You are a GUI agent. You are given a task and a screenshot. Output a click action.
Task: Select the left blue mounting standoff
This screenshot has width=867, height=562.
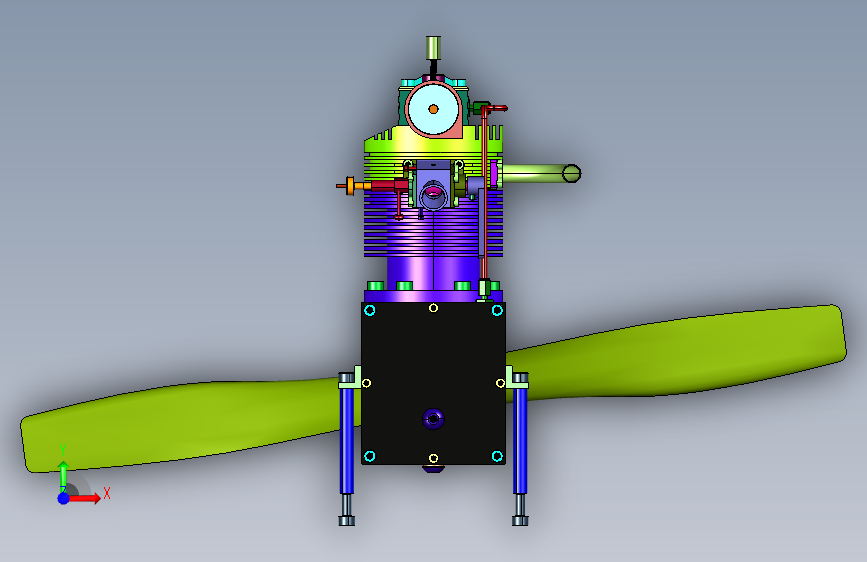[x=347, y=441]
